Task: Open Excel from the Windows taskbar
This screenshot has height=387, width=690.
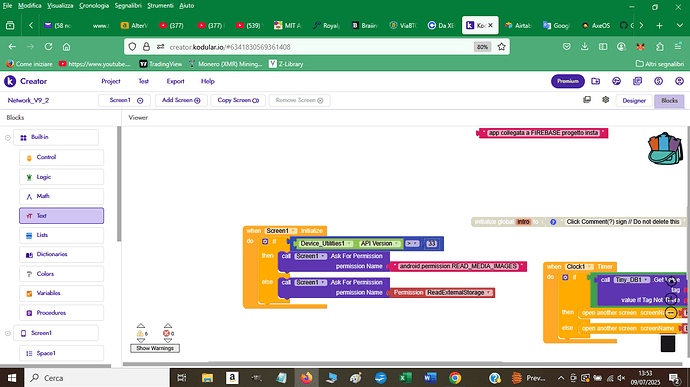Action: 405,378
